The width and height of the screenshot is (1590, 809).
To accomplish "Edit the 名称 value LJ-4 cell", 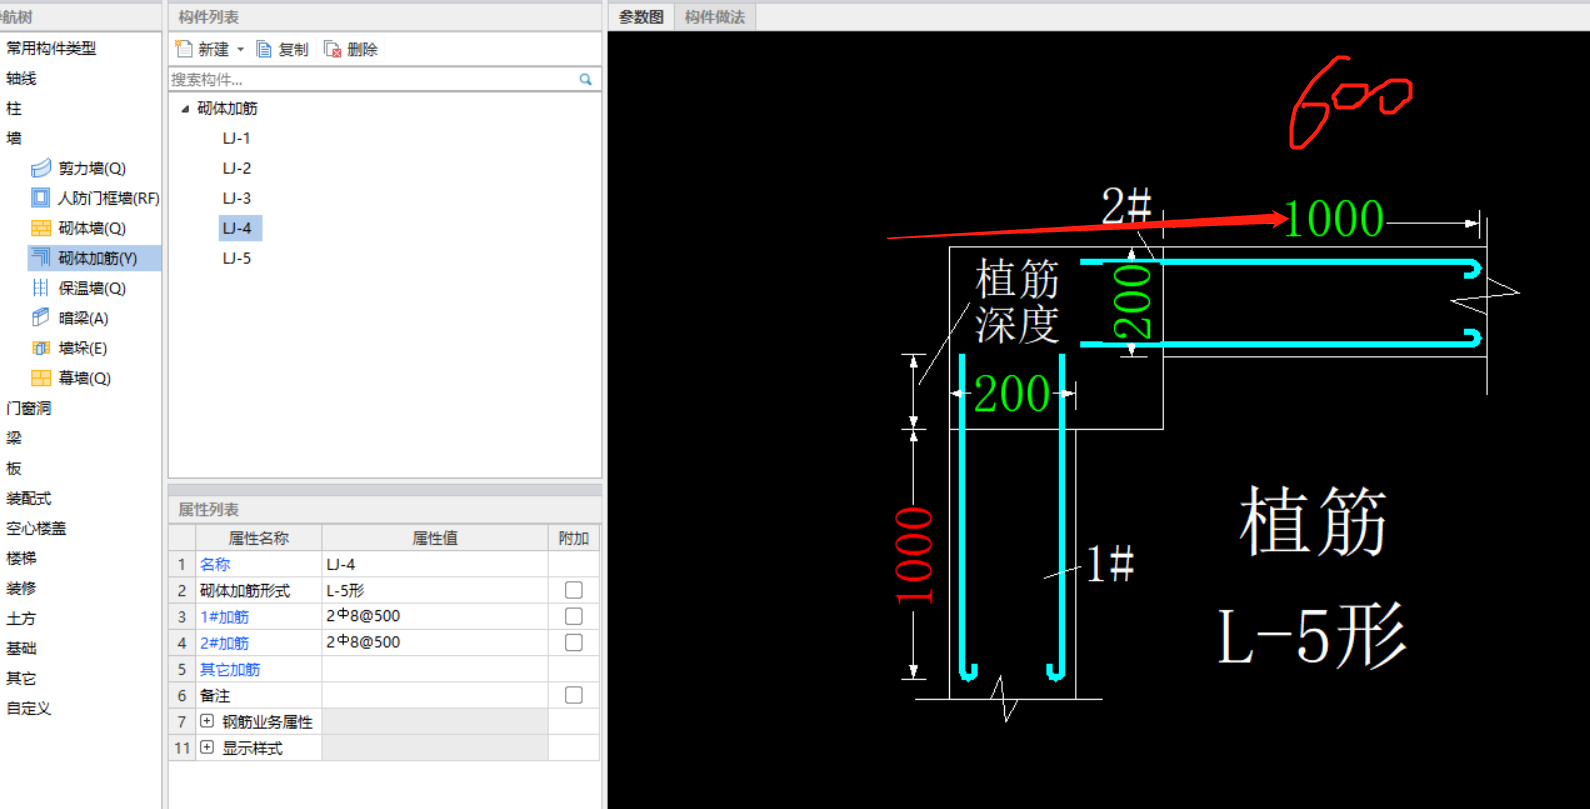I will click(x=435, y=564).
